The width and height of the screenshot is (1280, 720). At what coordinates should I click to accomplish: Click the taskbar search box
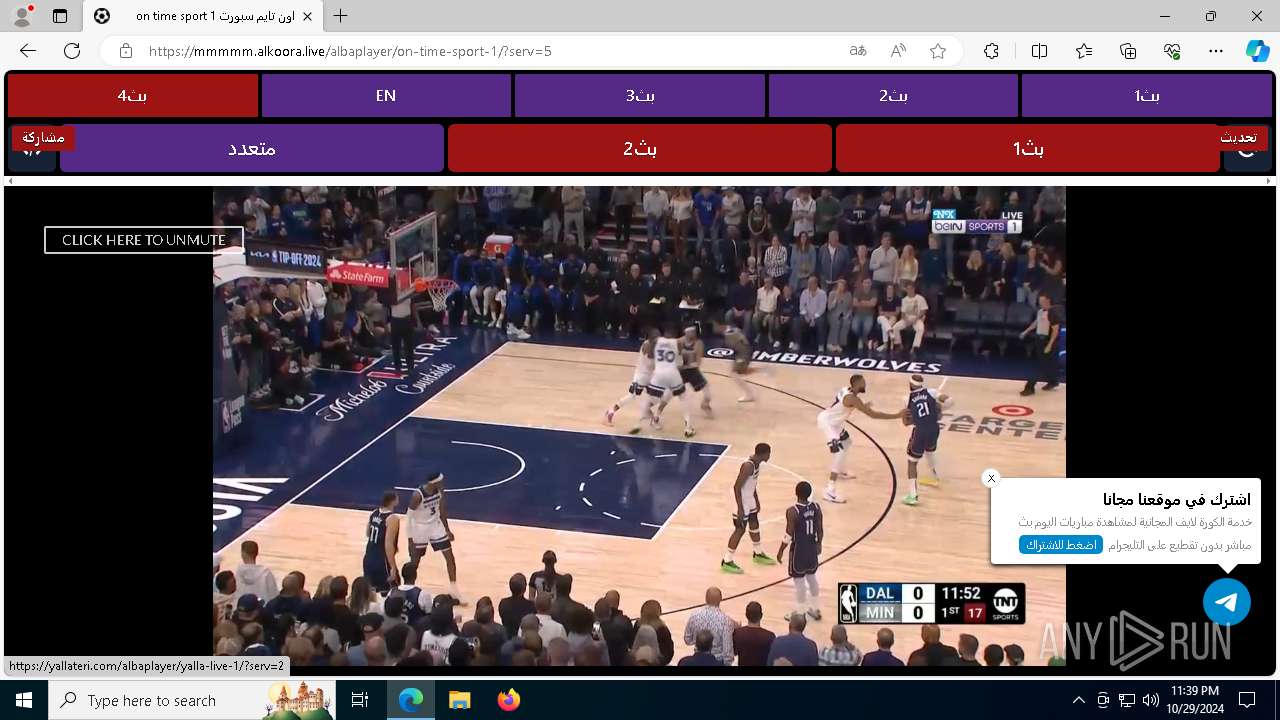(192, 700)
